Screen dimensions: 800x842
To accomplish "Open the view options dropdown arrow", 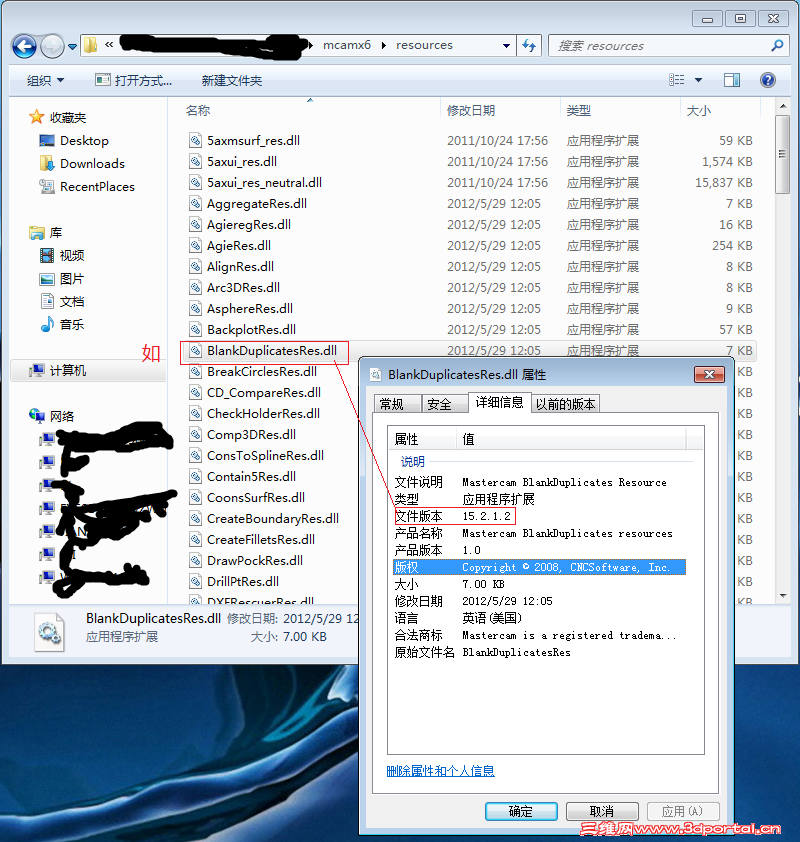I will 699,80.
